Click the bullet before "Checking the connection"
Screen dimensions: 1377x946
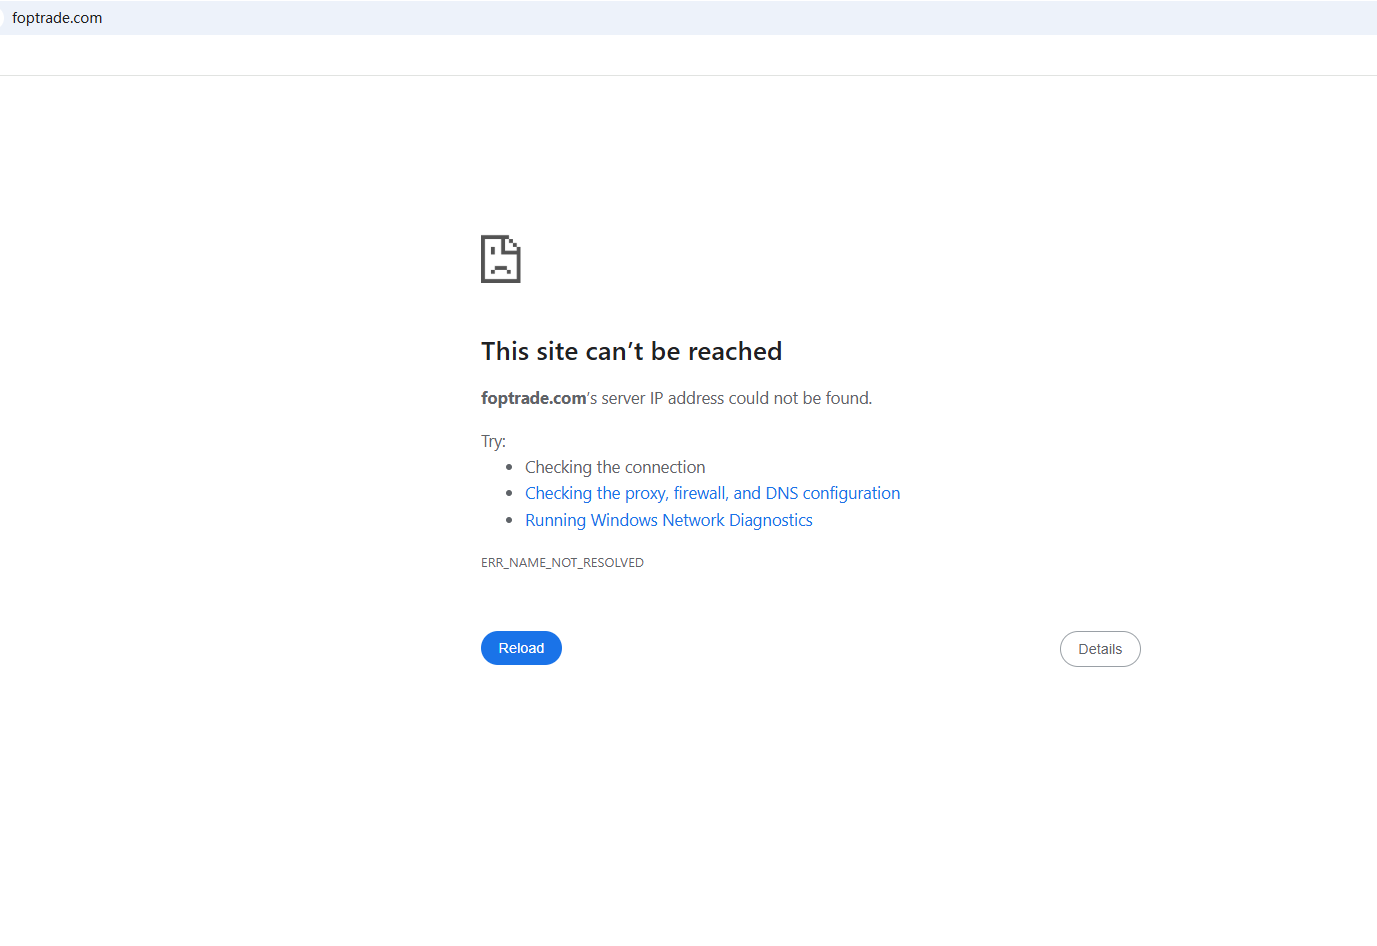[509, 467]
